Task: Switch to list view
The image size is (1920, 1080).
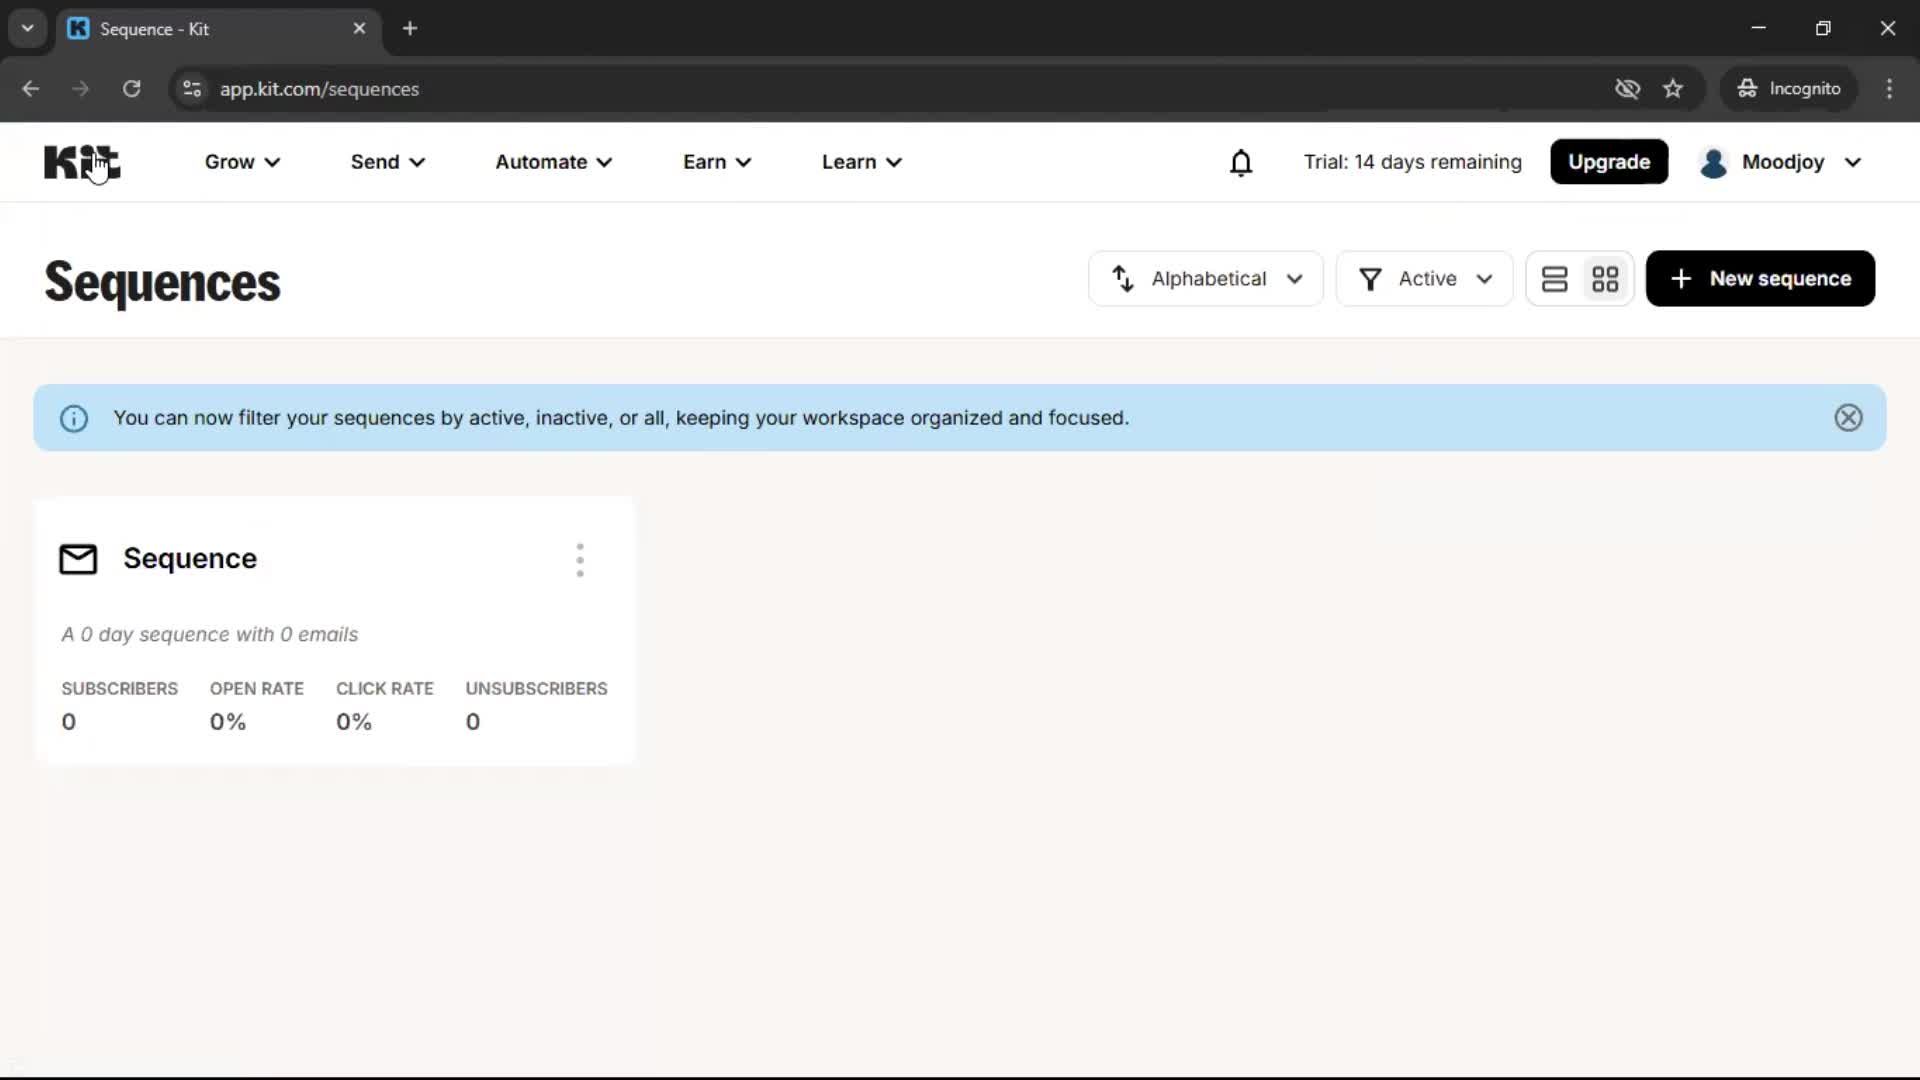Action: click(x=1555, y=278)
